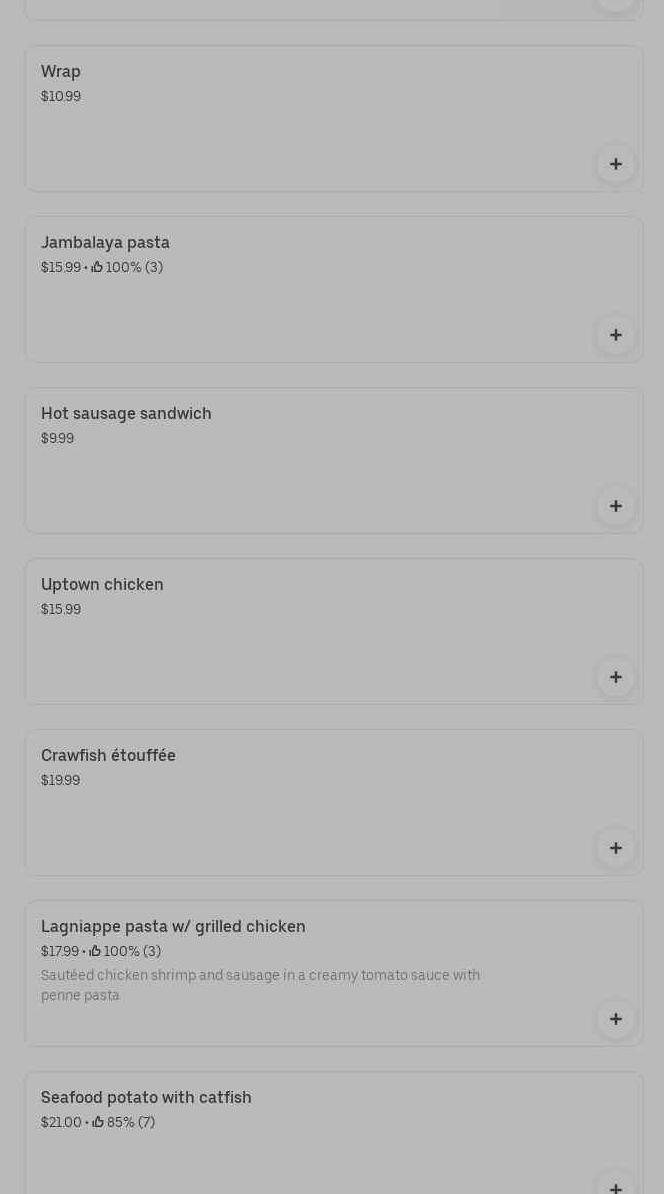Add Lagniappe pasta w/ grilled chicken

pyautogui.click(x=615, y=1019)
